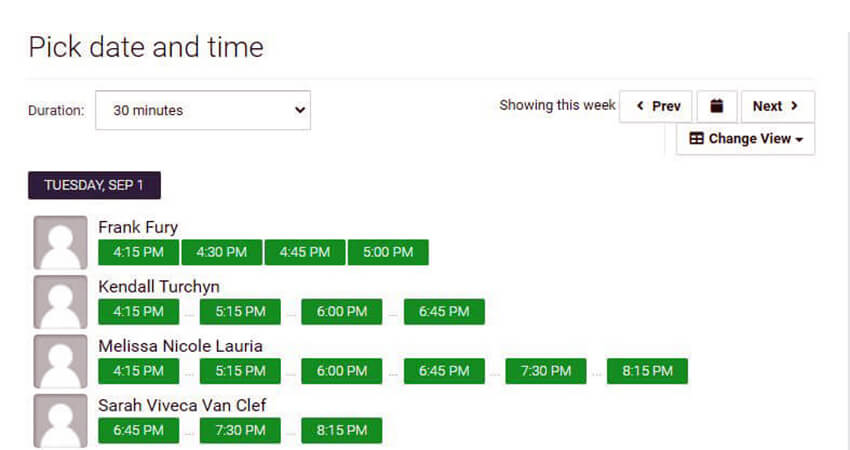
Task: Choose Melissa Nicole Lauria's 7:30 PM time
Action: [546, 371]
